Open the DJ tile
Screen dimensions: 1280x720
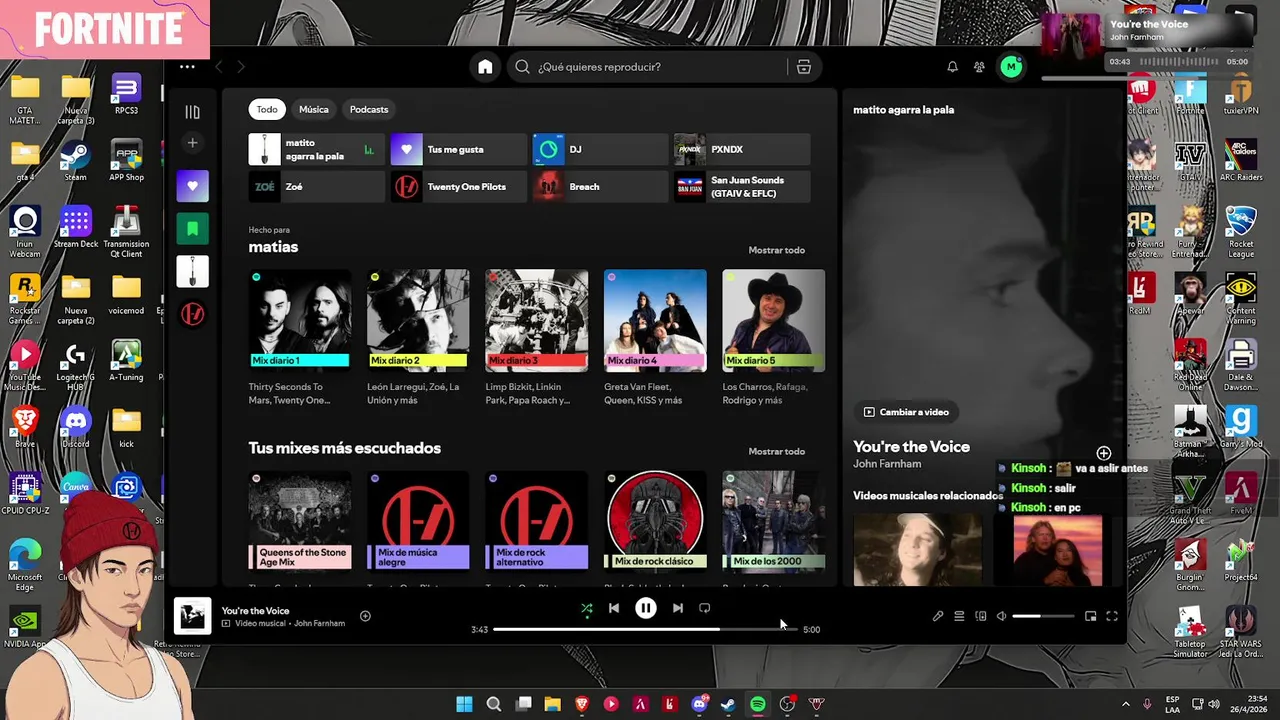tap(600, 149)
